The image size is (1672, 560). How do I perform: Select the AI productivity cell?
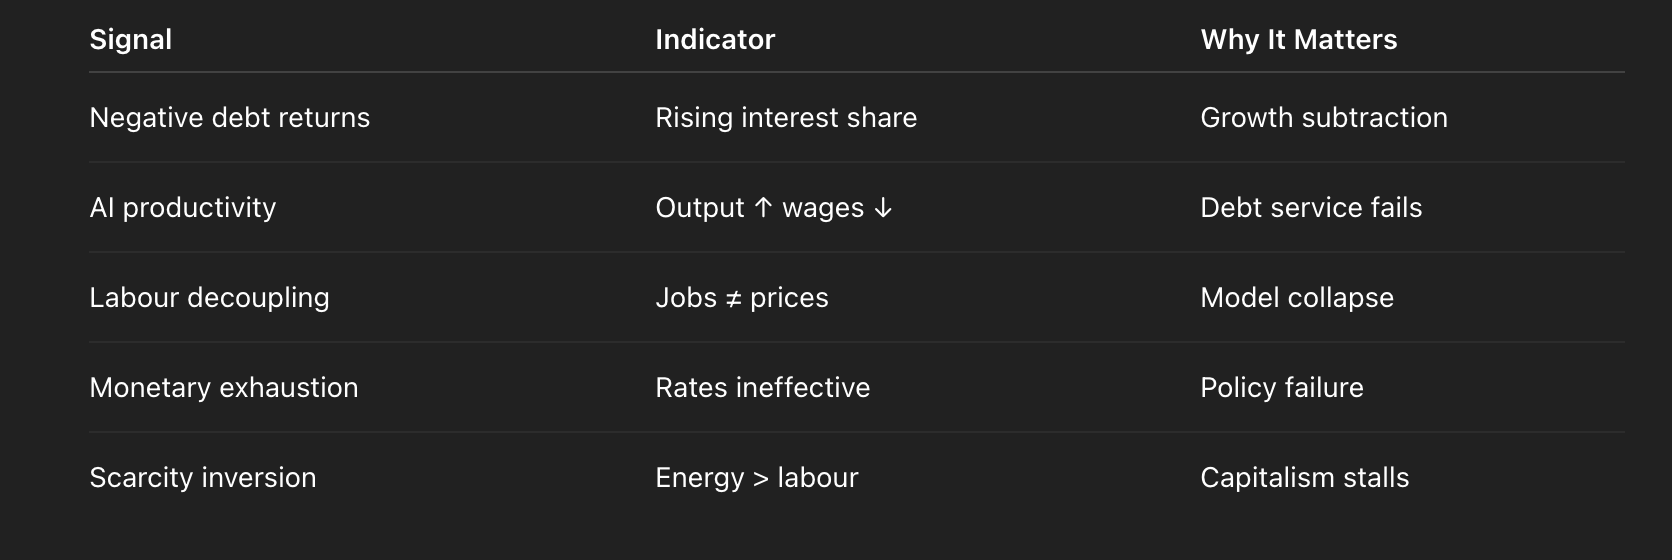click(182, 208)
